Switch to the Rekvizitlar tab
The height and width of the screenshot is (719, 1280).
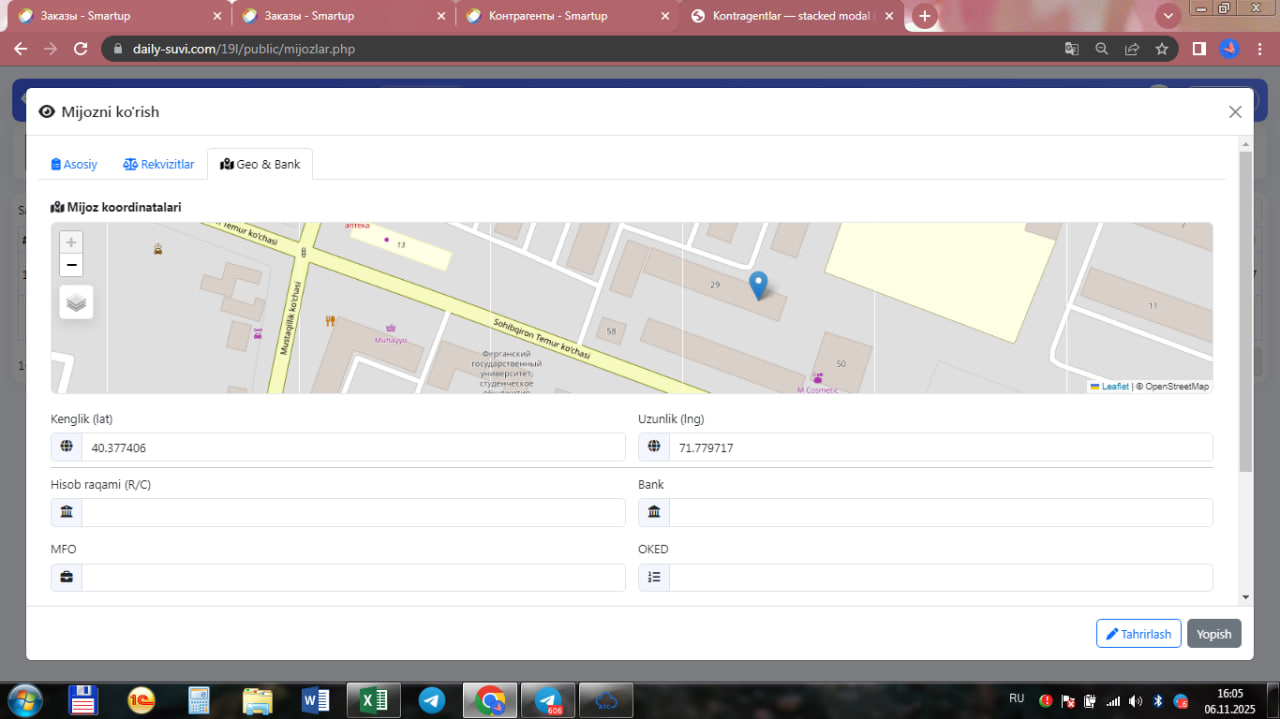159,164
